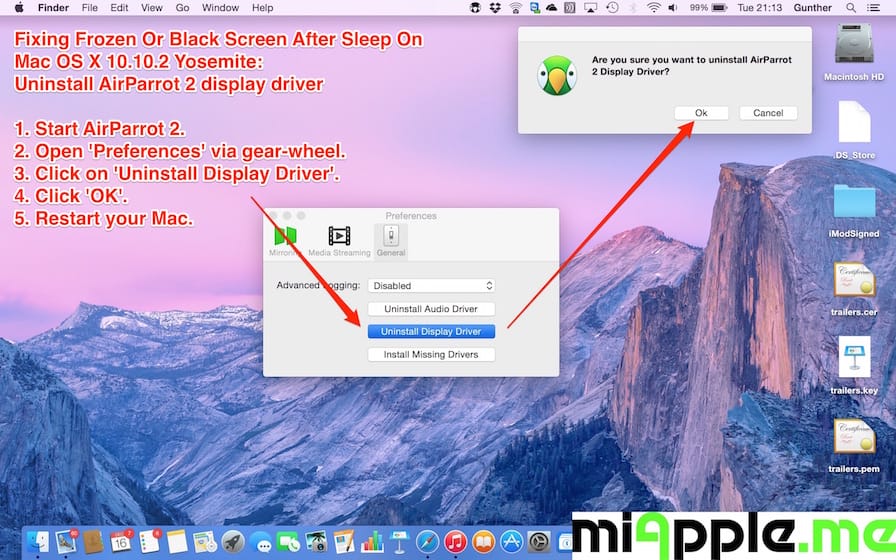Open System Preferences from the Dock

539,542
